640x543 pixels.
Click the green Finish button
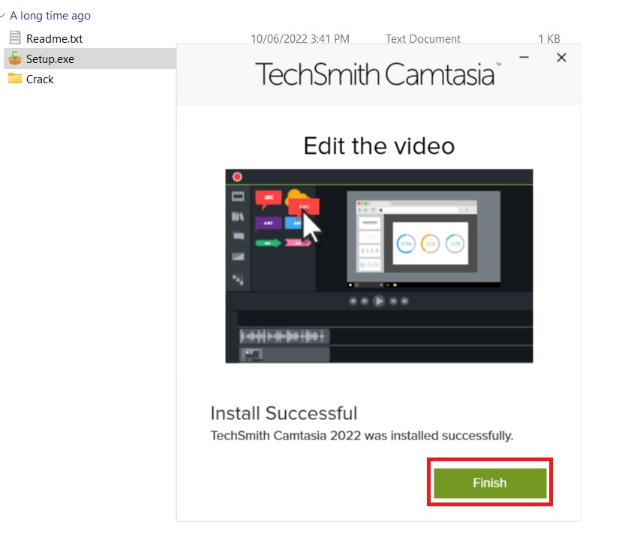coord(490,483)
